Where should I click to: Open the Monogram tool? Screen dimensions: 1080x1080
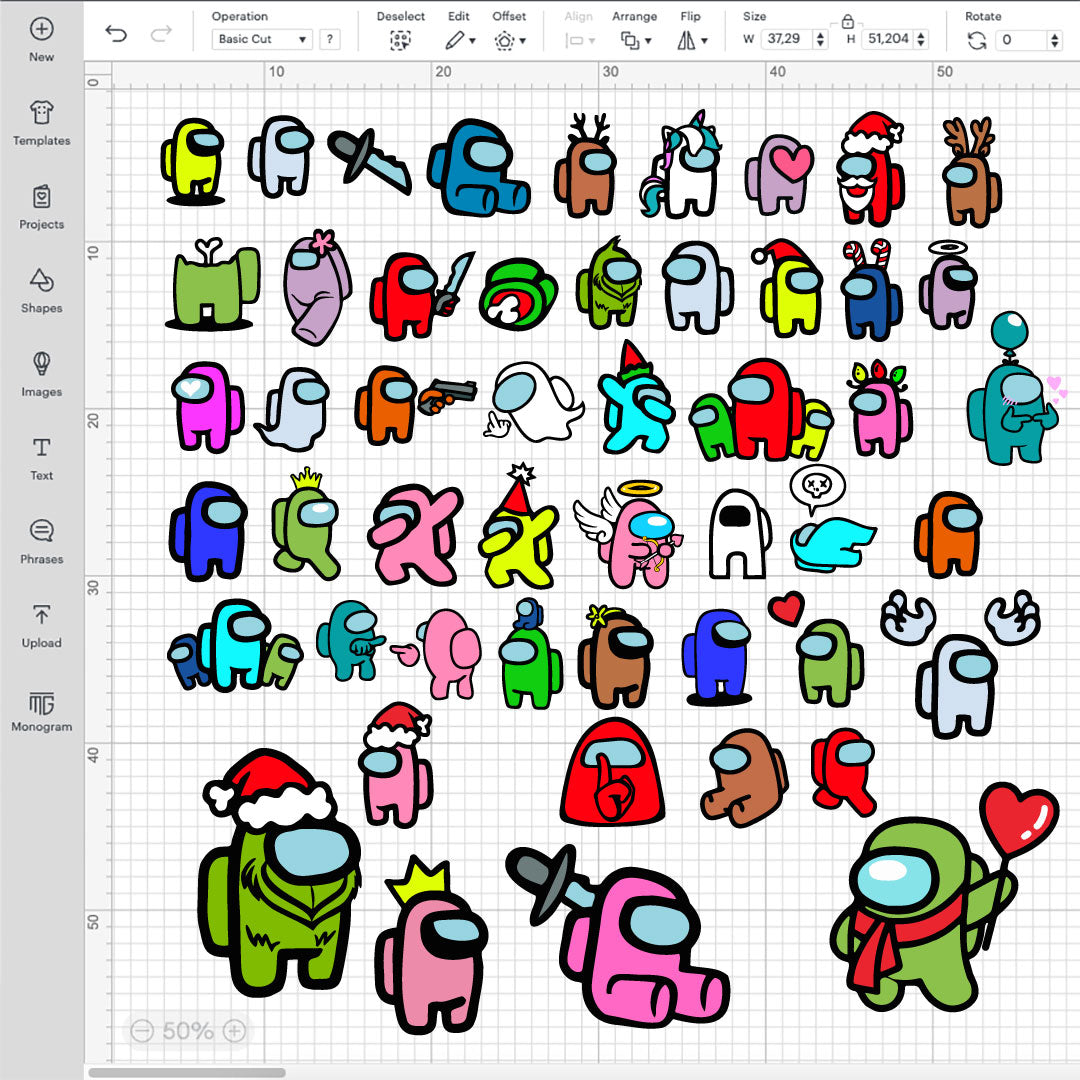tap(41, 710)
